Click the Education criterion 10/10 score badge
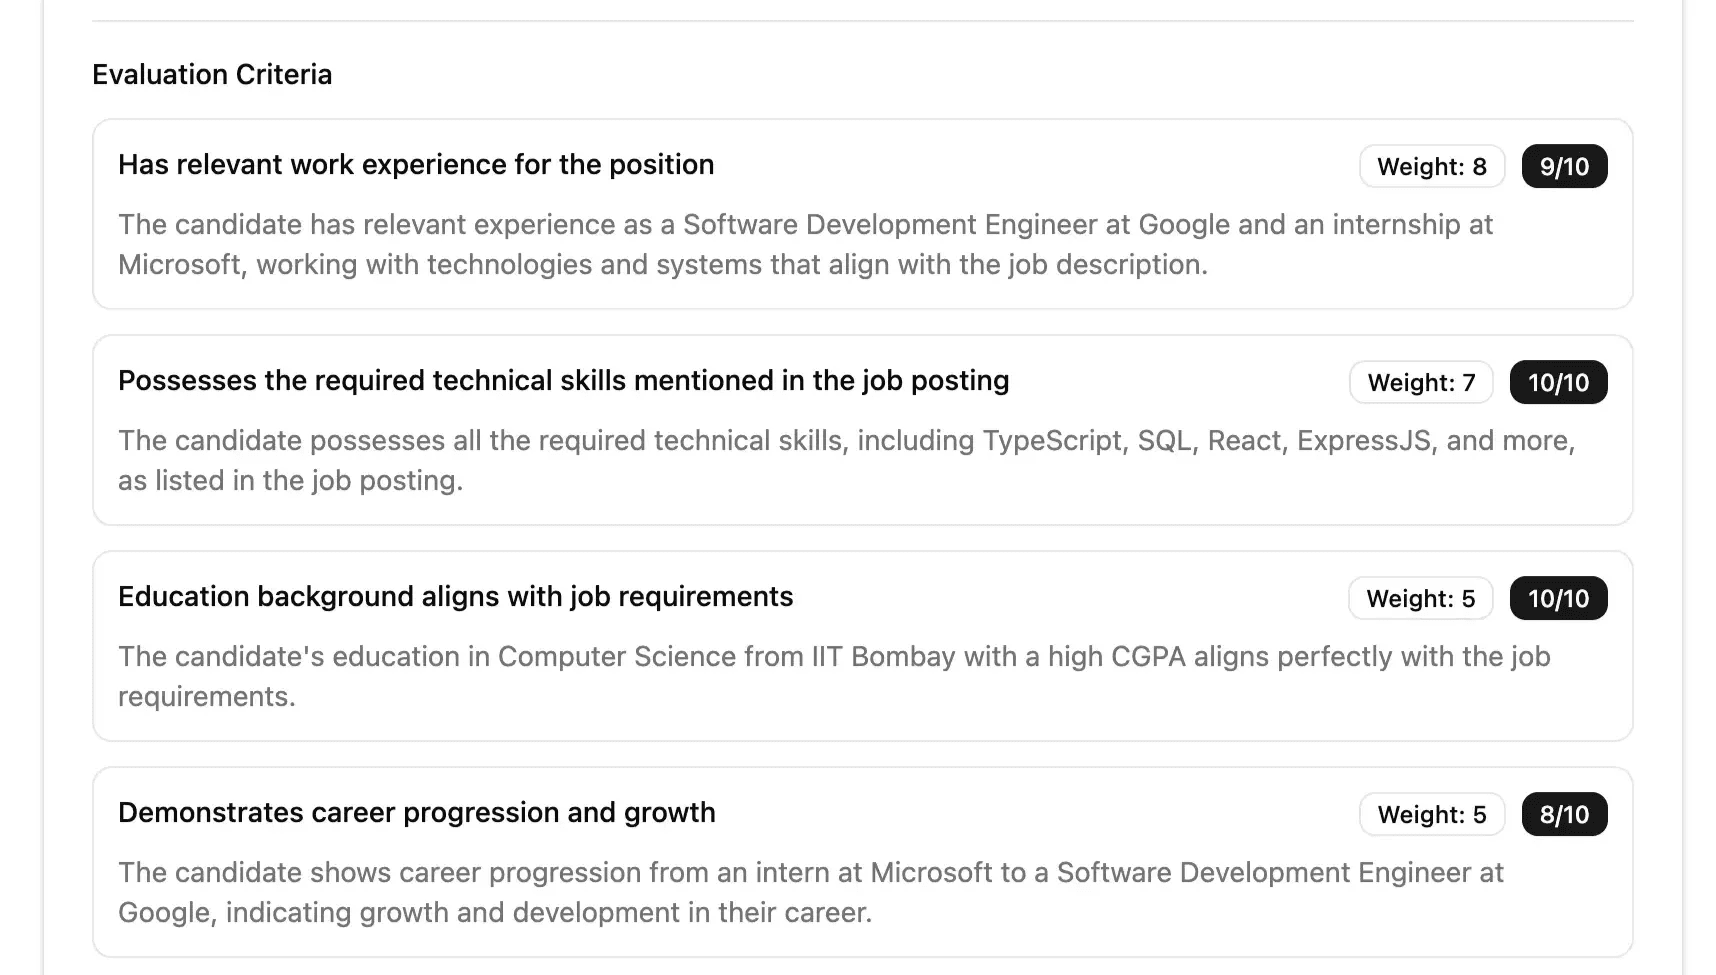Viewport: 1716px width, 975px height. point(1558,599)
